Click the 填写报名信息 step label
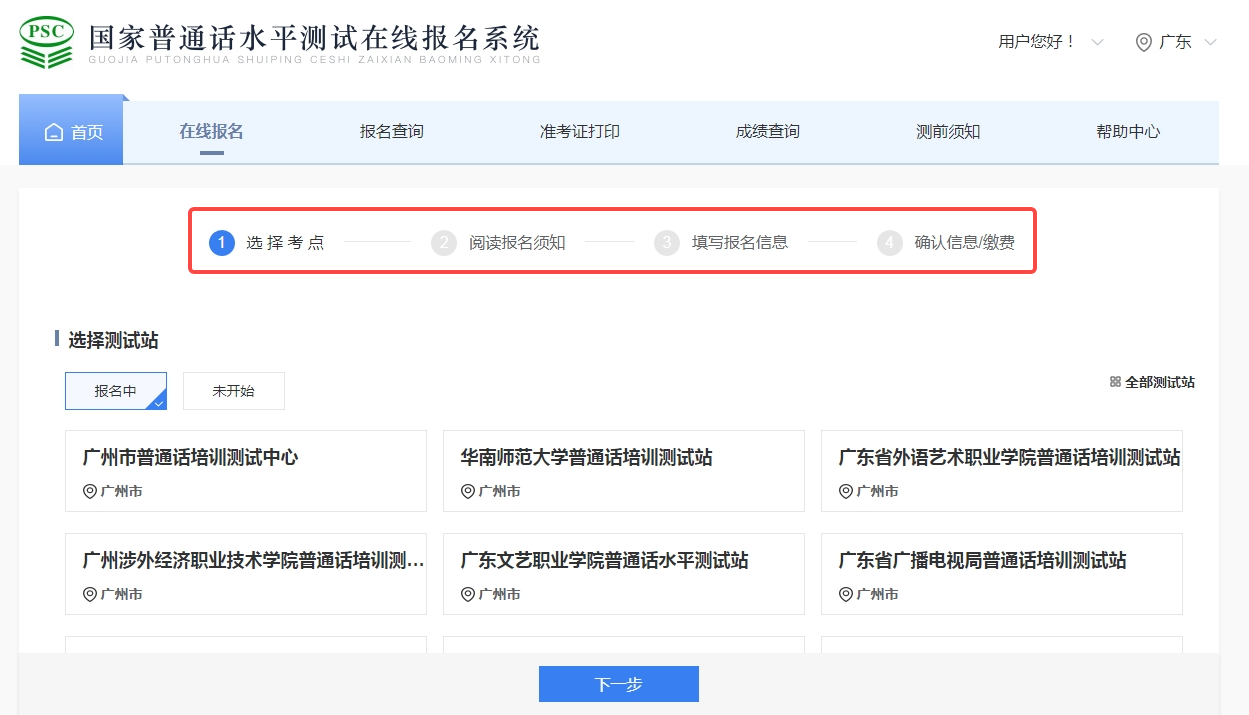Screen dimensions: 1249x715 [x=740, y=242]
